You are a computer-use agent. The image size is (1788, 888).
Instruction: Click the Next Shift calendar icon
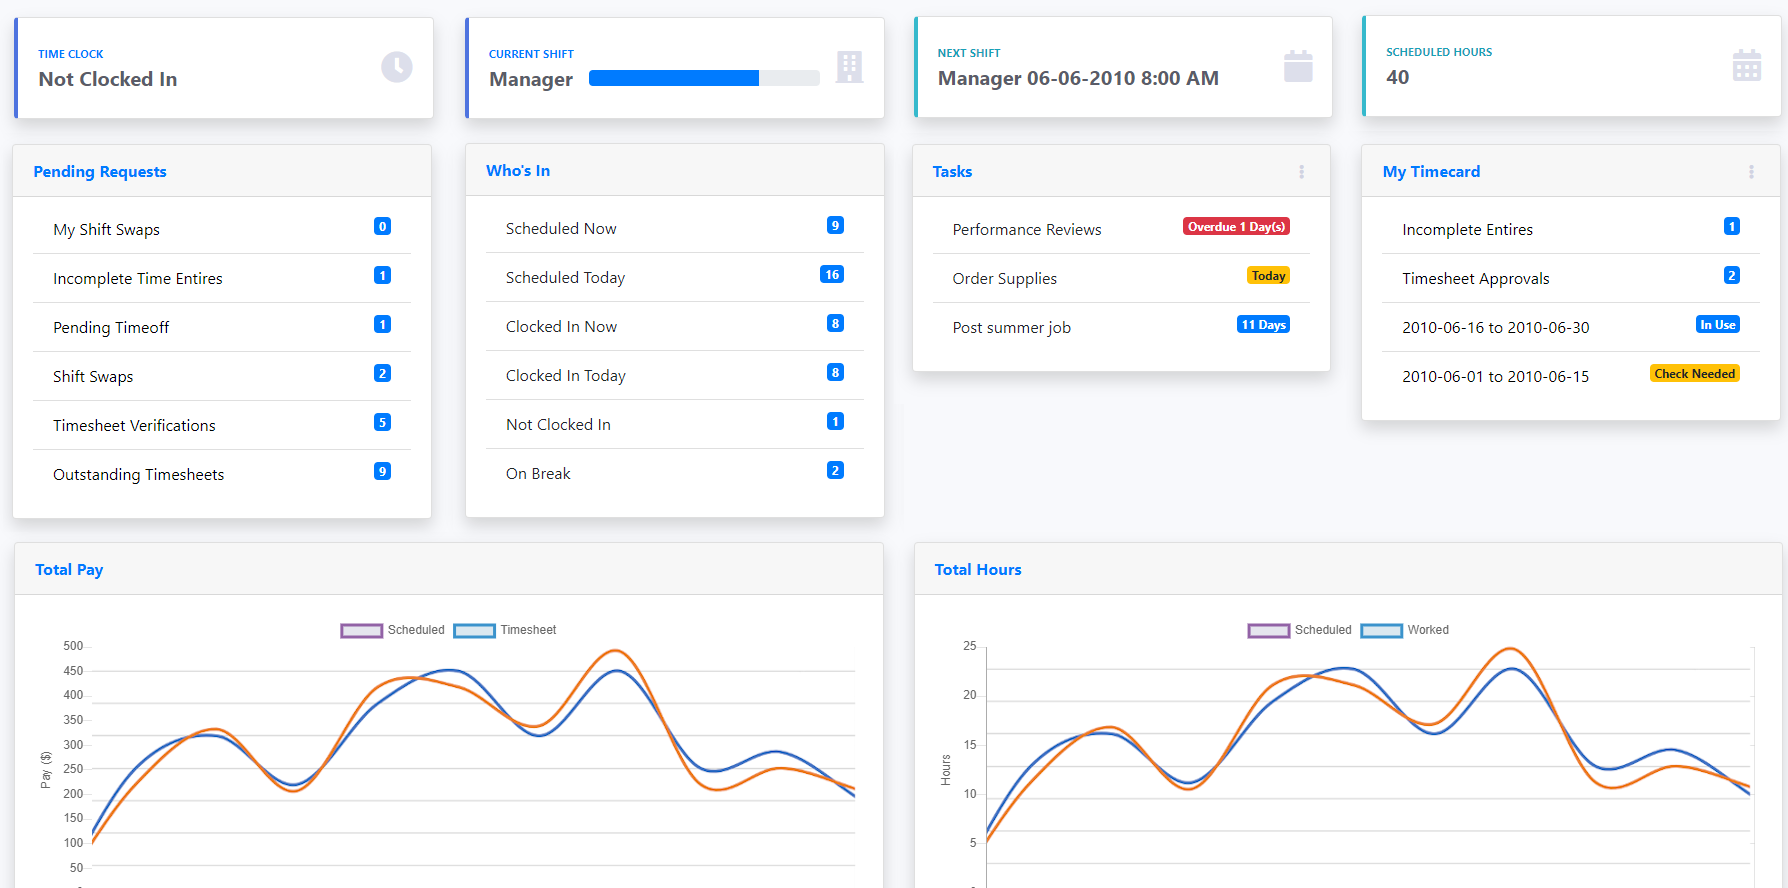[x=1298, y=66]
